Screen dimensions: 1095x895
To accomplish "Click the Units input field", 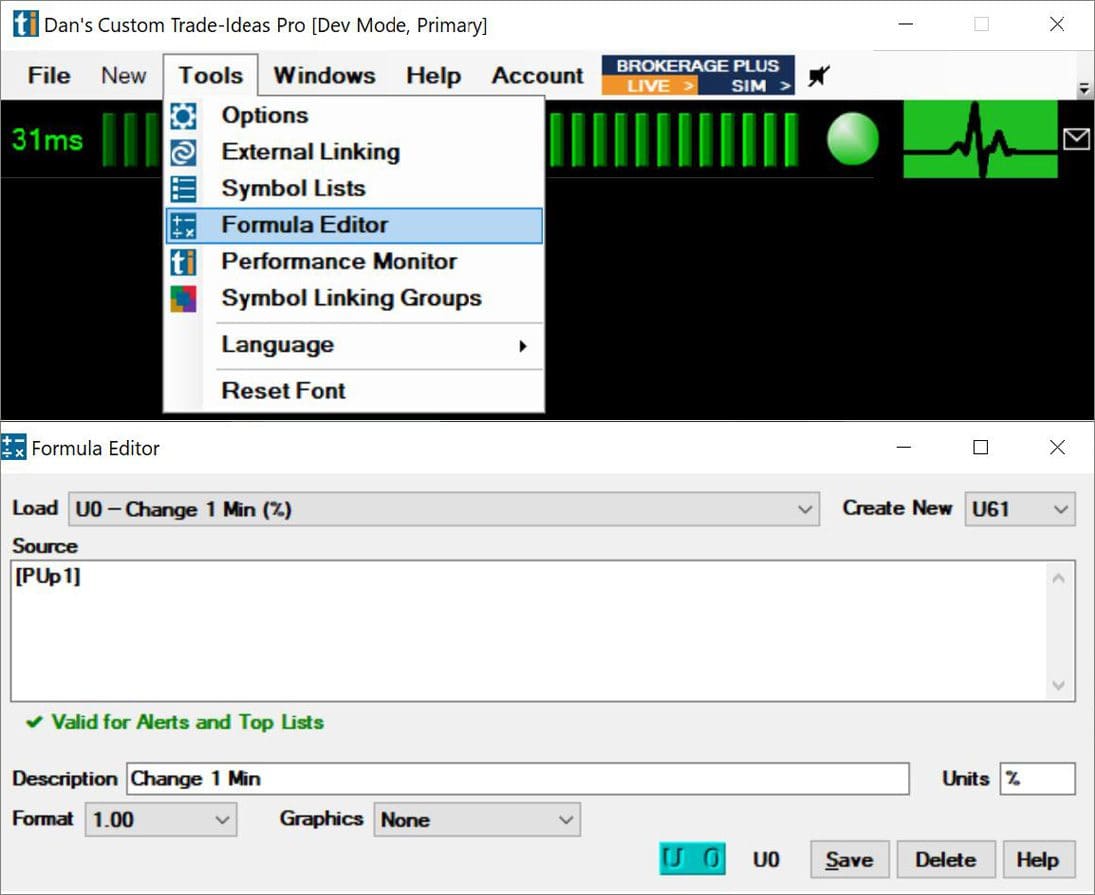I will 1037,778.
